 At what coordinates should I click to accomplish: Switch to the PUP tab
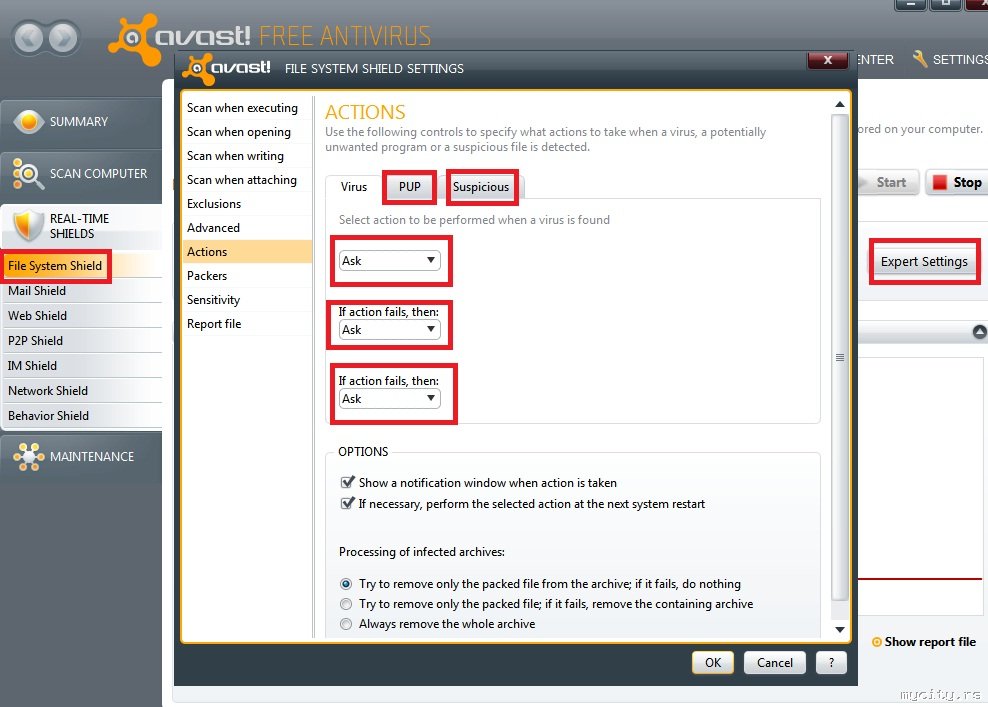click(x=410, y=187)
